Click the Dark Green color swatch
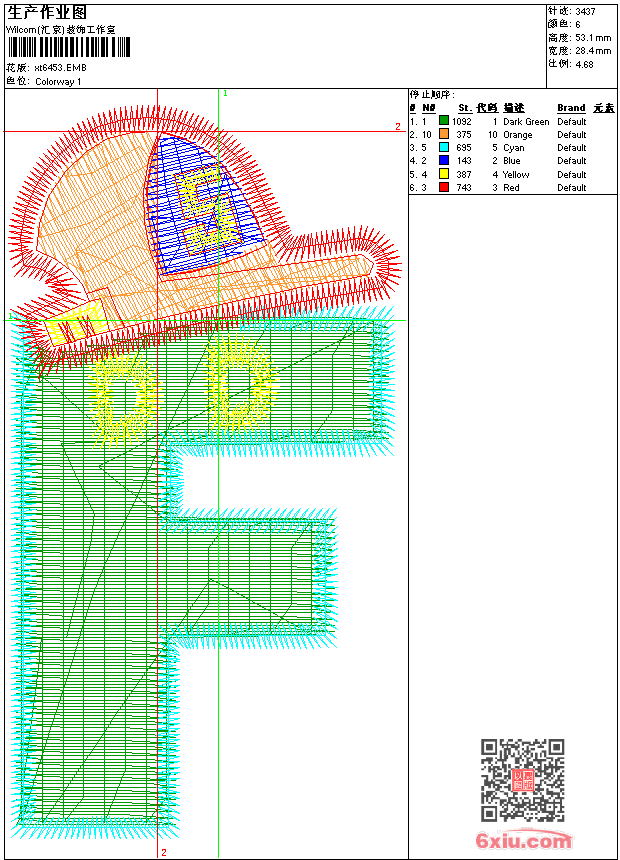The width and height of the screenshot is (620, 860). (444, 121)
